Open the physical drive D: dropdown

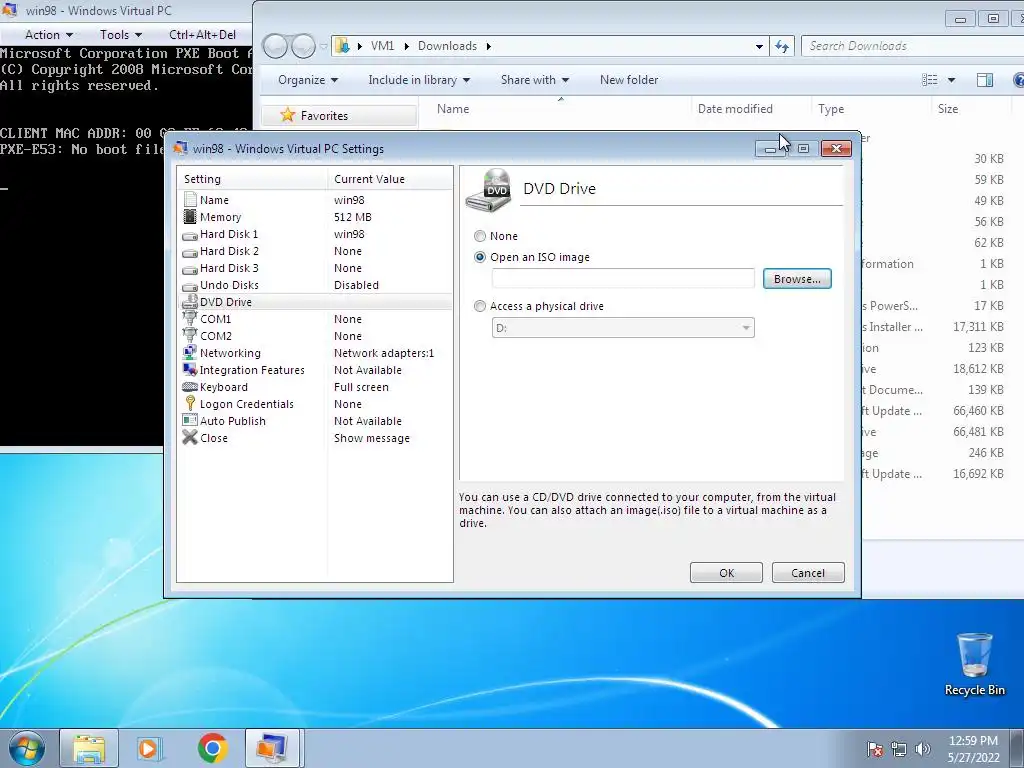tap(623, 328)
